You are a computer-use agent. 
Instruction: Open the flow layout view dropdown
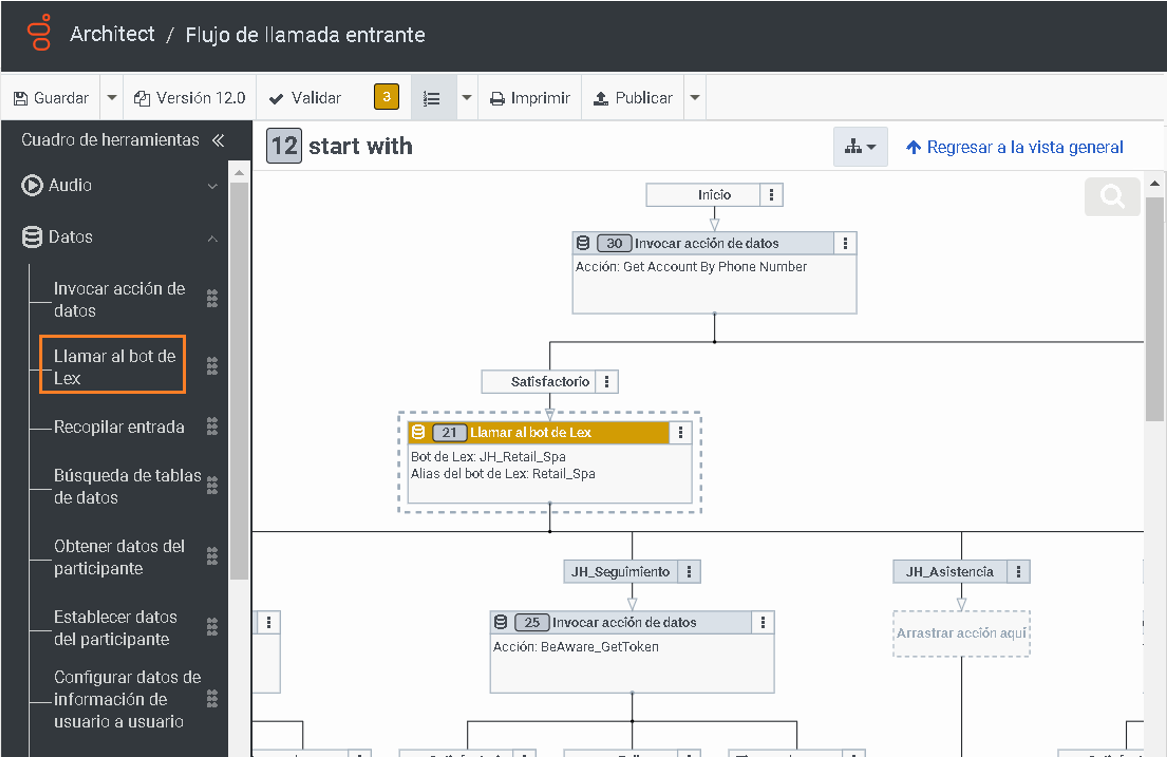point(860,147)
